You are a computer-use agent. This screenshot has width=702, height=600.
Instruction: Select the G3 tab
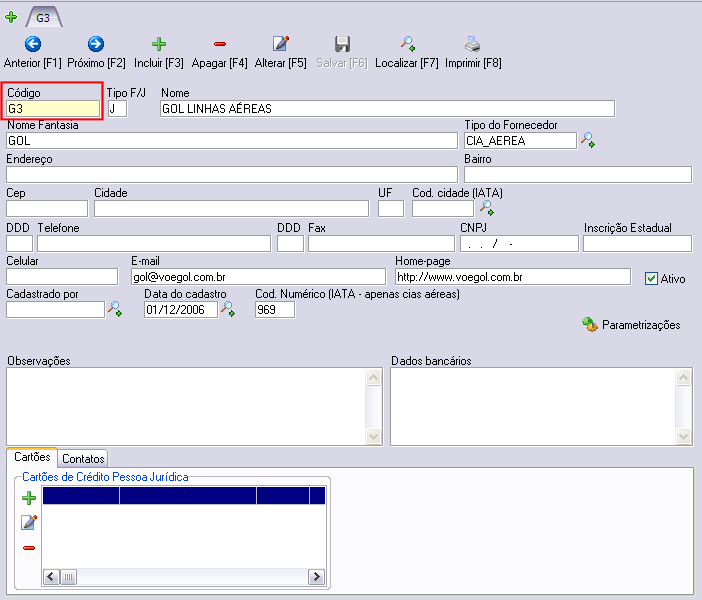(43, 18)
